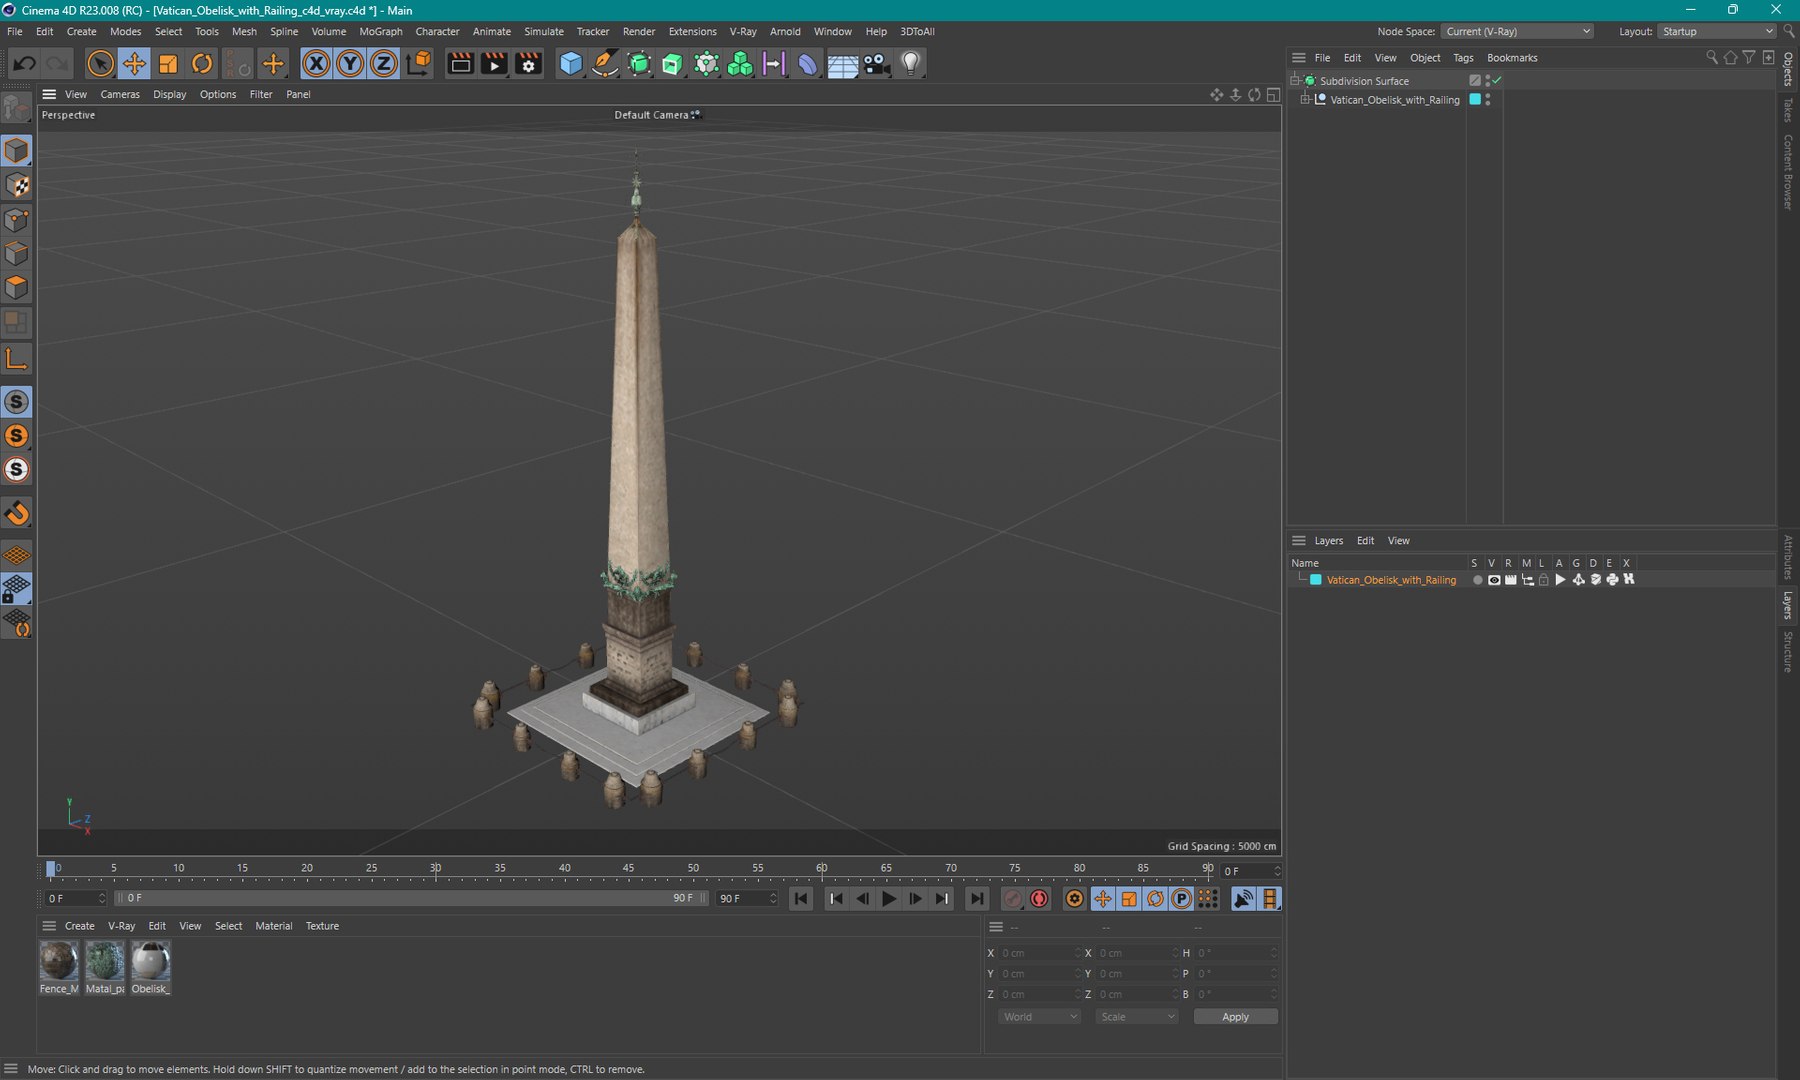The width and height of the screenshot is (1800, 1080).
Task: Select the Move tool in top toolbar
Action: pos(133,64)
